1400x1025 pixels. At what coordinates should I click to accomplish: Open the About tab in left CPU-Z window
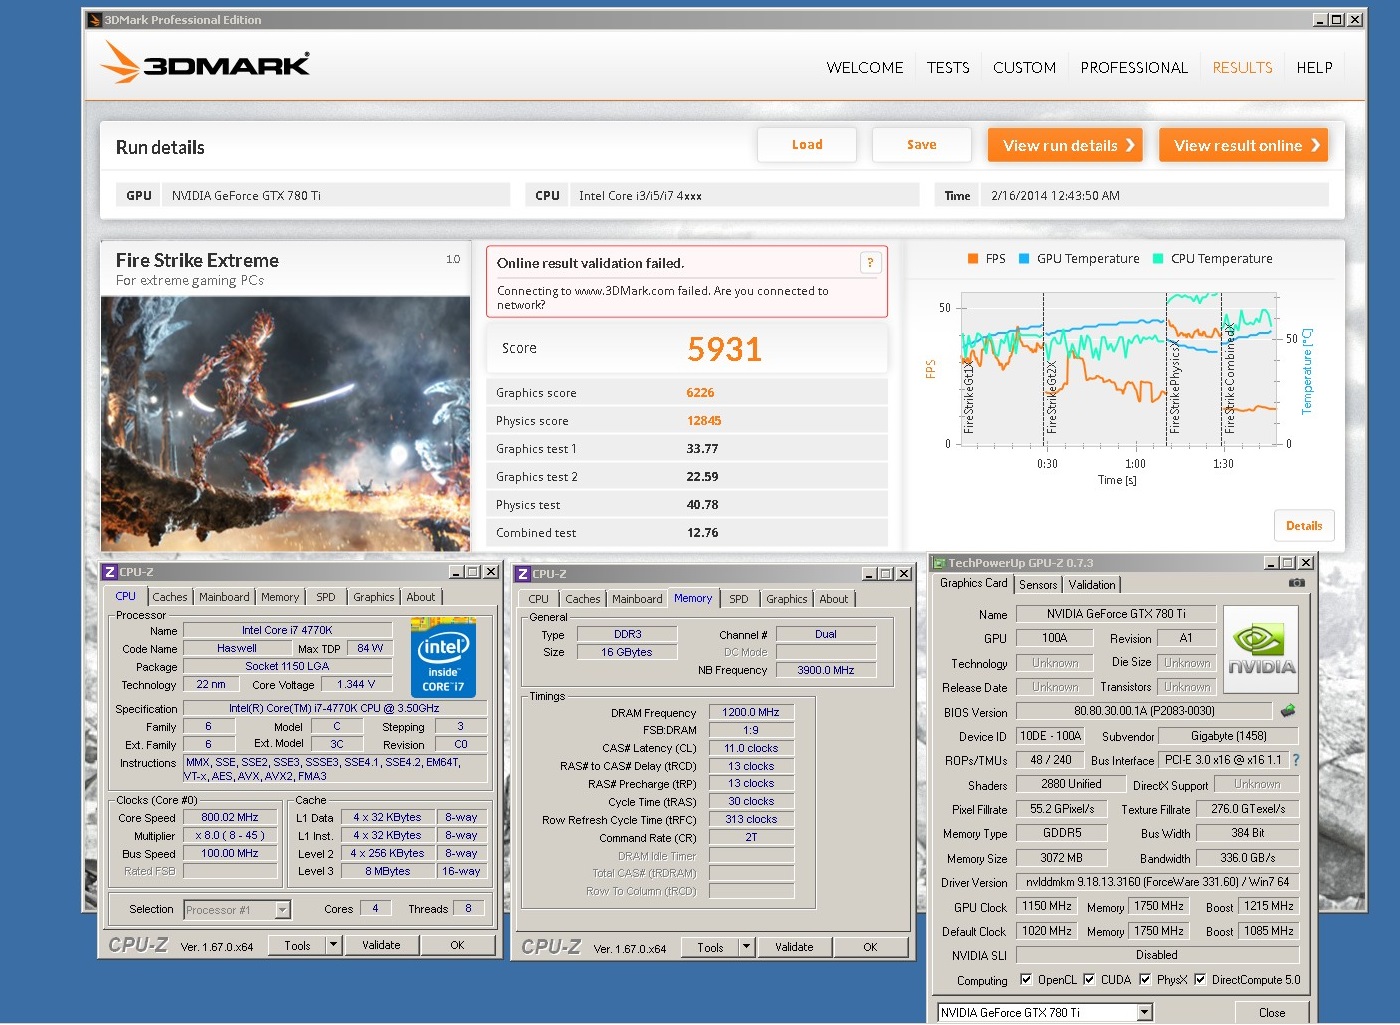click(421, 597)
